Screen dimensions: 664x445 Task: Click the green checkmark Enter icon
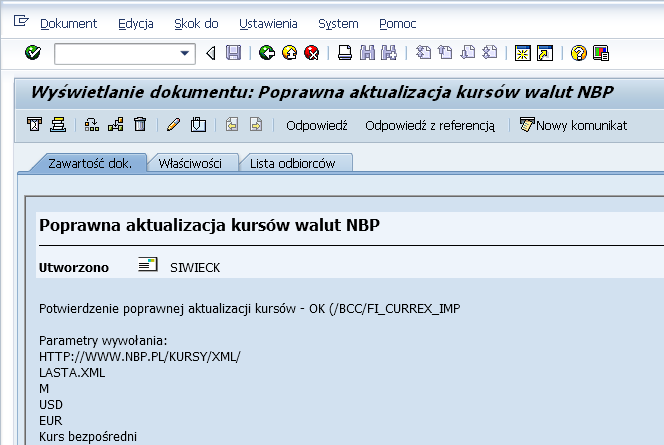click(33, 53)
